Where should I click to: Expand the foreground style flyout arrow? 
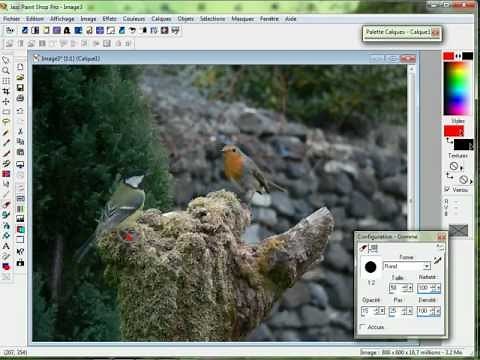click(x=462, y=132)
